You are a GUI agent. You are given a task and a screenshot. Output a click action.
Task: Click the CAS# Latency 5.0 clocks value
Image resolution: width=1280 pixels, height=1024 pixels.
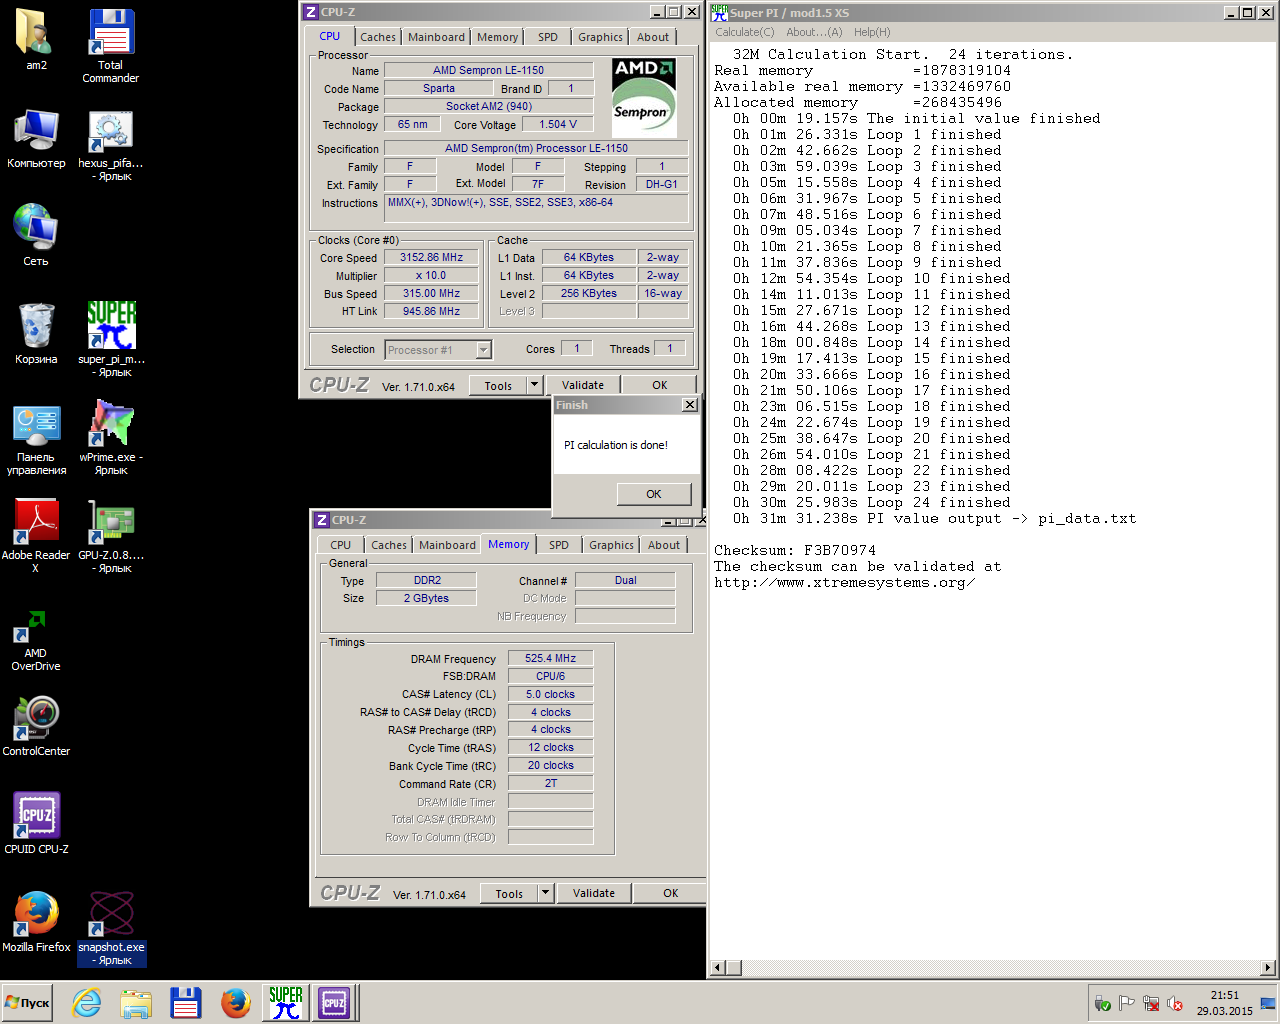pos(551,694)
